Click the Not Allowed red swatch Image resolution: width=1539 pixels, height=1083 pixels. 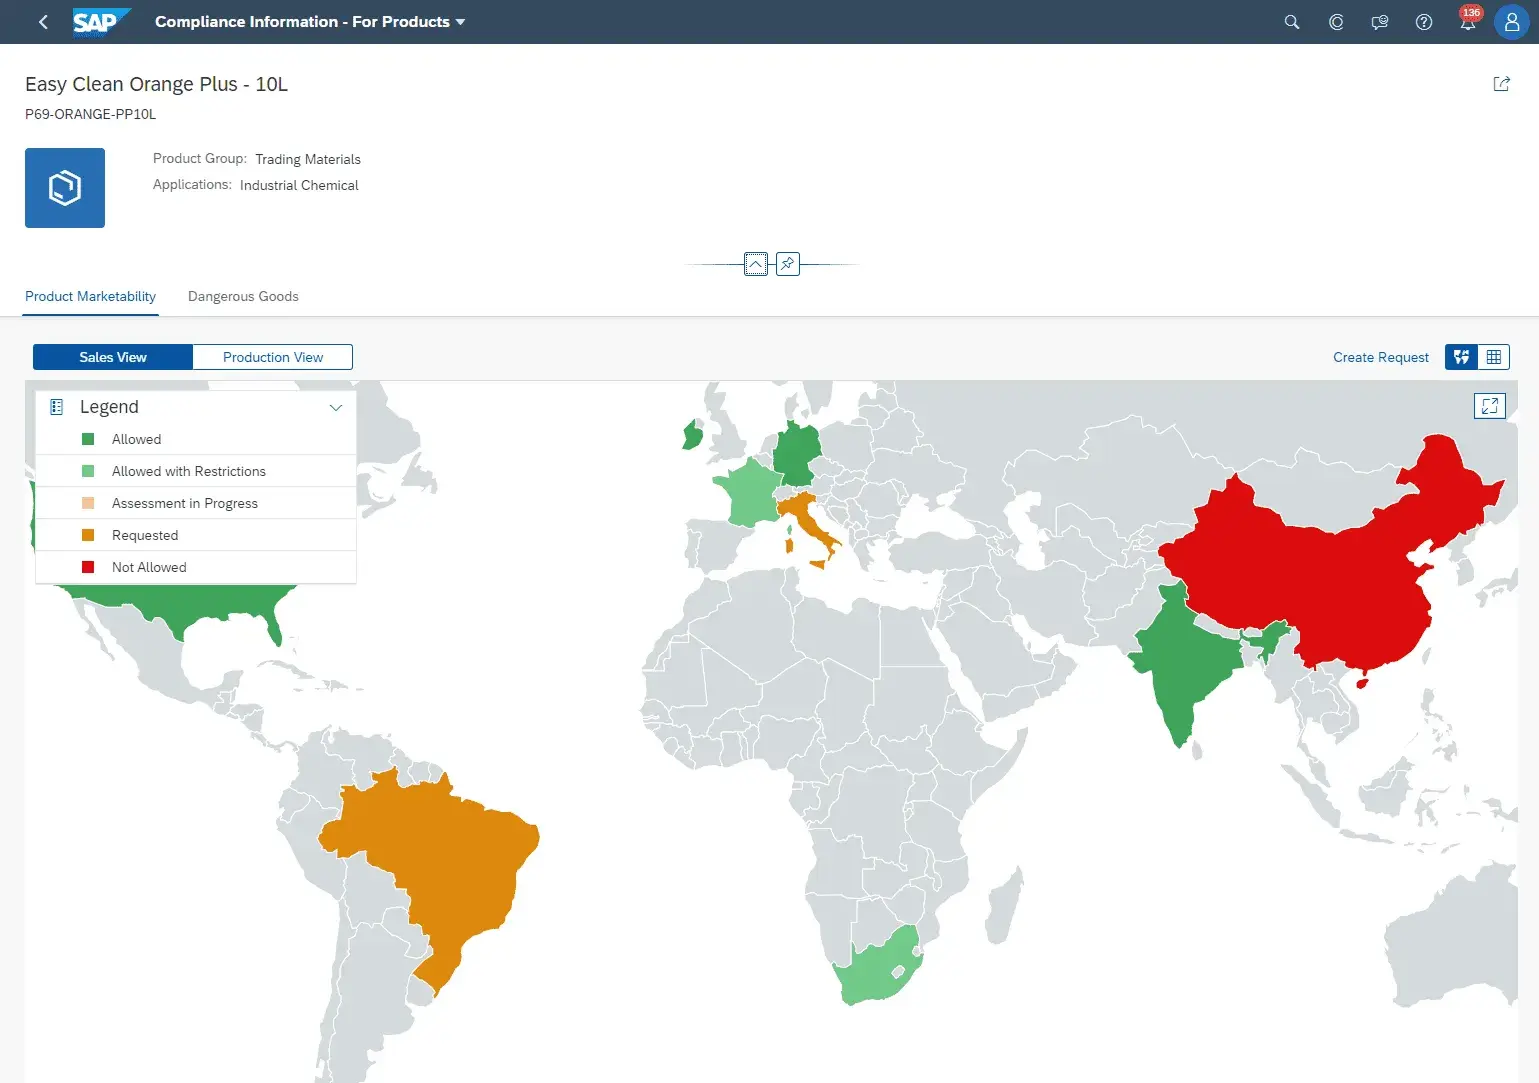pyautogui.click(x=88, y=567)
